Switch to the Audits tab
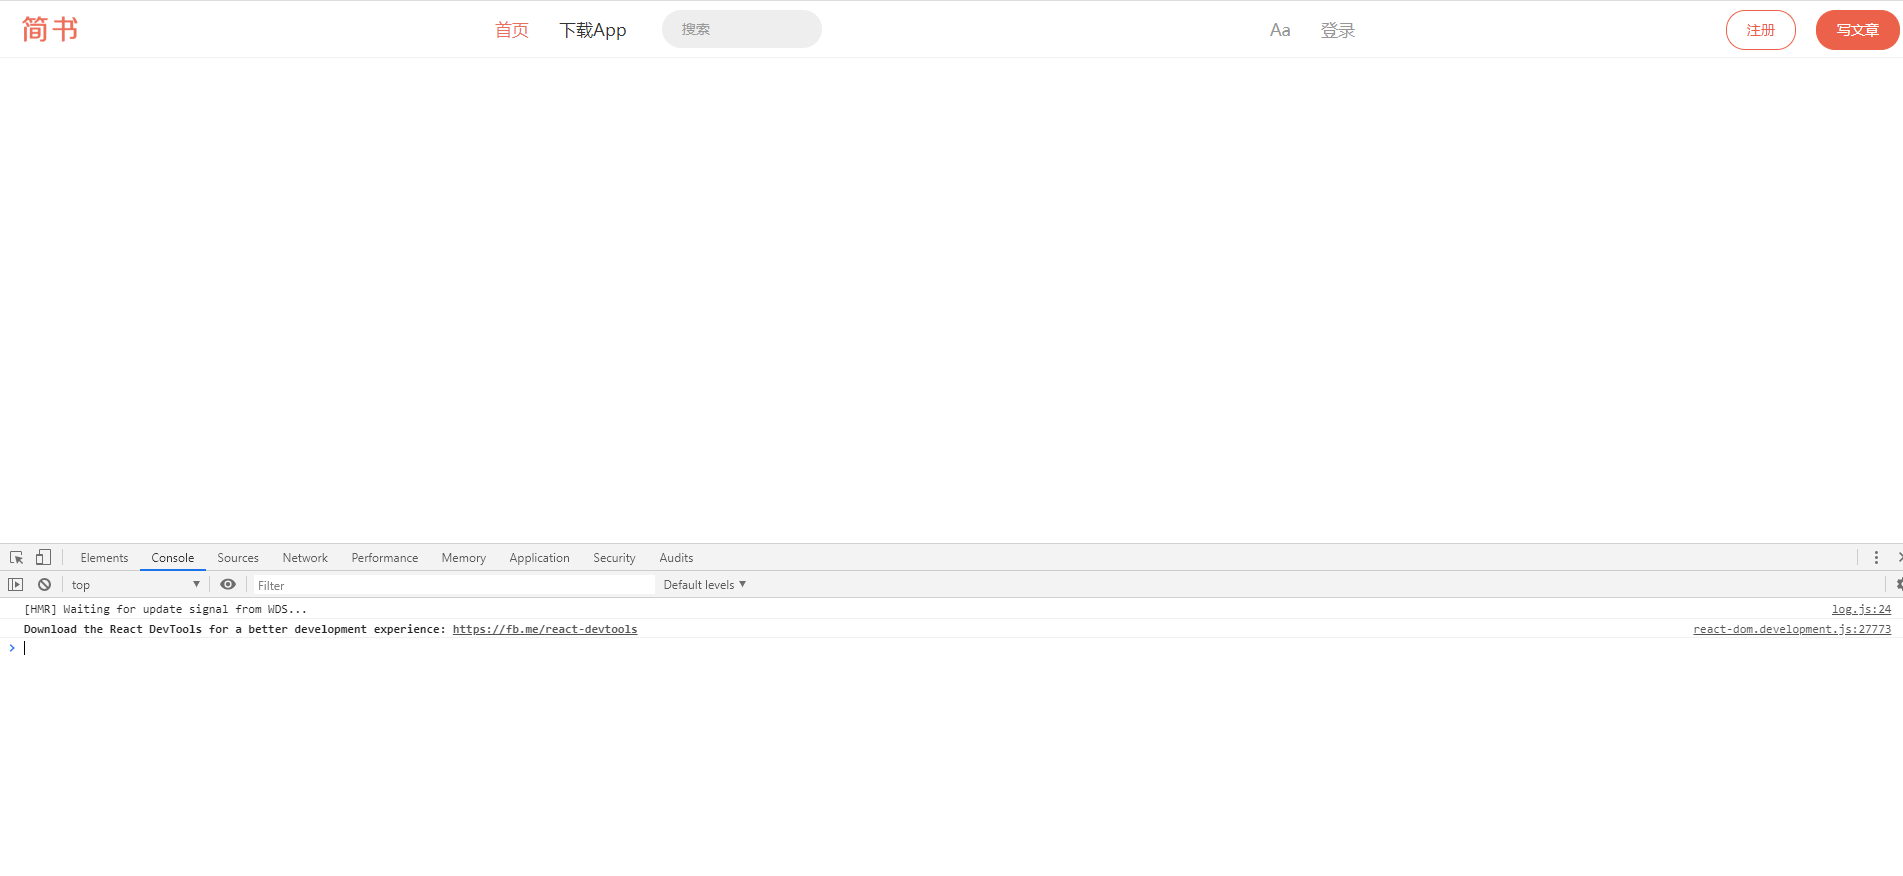The image size is (1903, 876). (676, 558)
